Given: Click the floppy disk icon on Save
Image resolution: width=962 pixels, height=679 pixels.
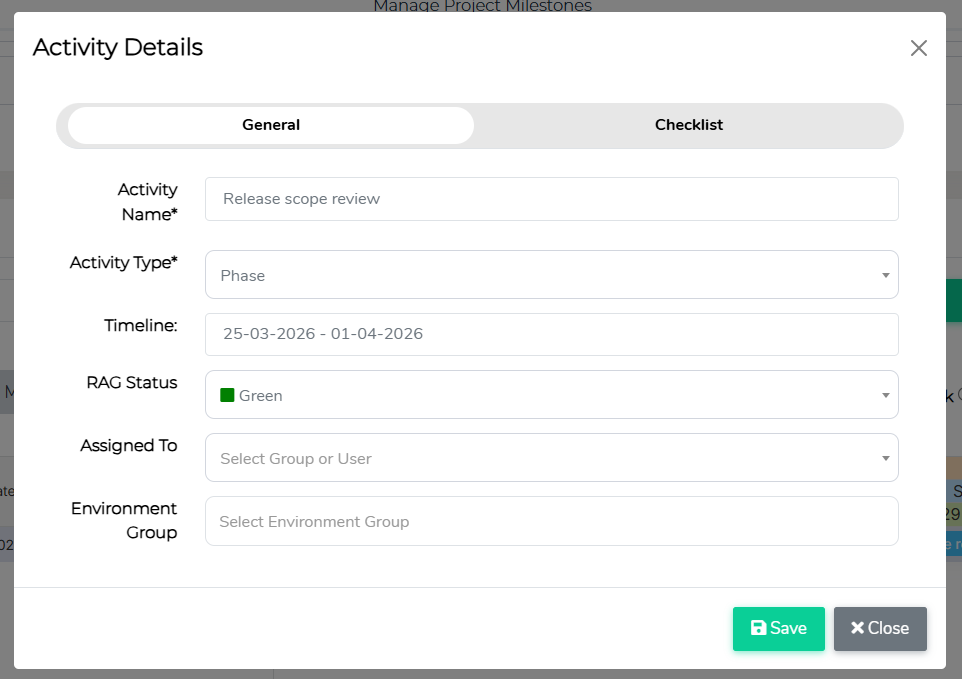Looking at the screenshot, I should [758, 628].
